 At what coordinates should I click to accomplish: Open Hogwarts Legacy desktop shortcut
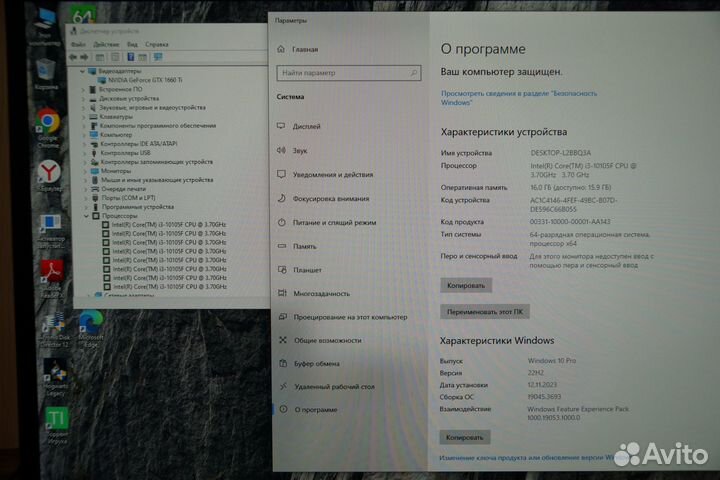(x=56, y=373)
